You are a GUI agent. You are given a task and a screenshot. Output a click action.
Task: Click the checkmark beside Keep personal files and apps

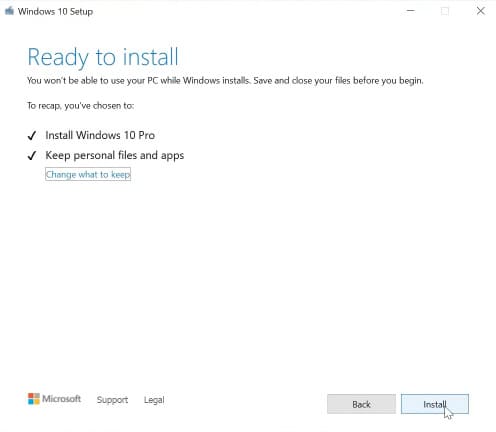point(32,155)
